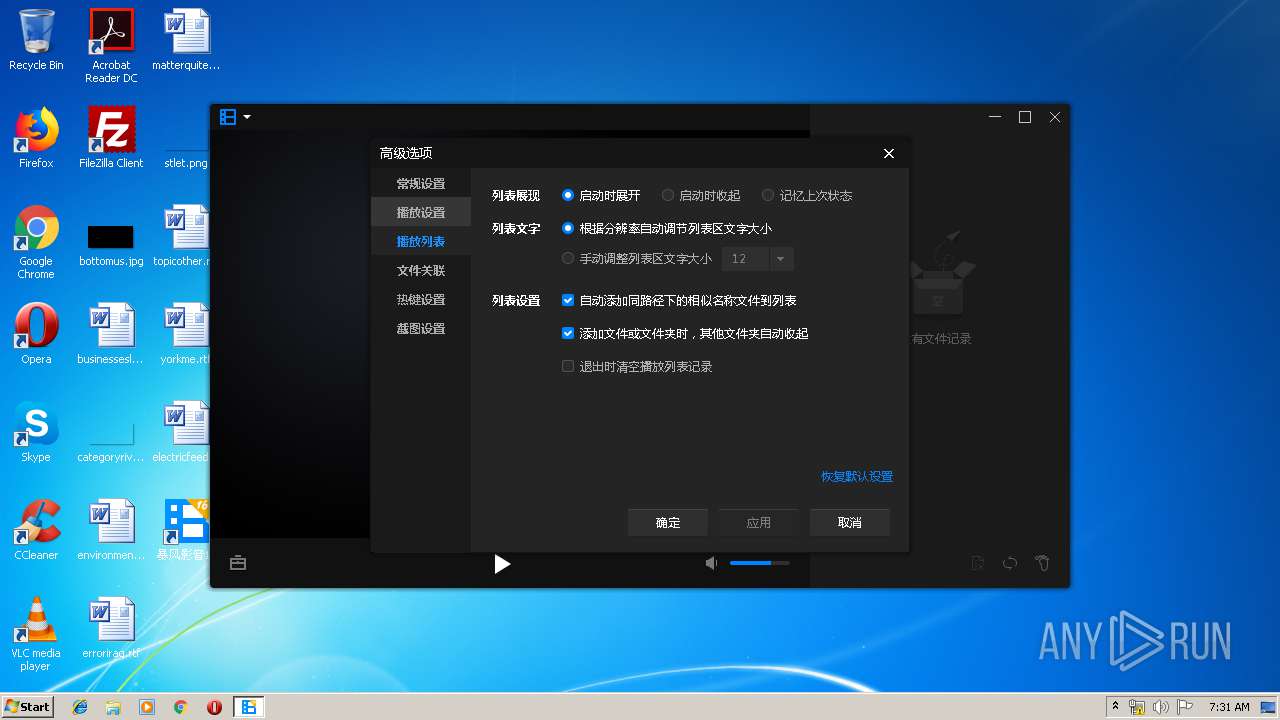Launch Google Chrome from the desktop
Image resolution: width=1280 pixels, height=720 pixels.
pos(36,243)
